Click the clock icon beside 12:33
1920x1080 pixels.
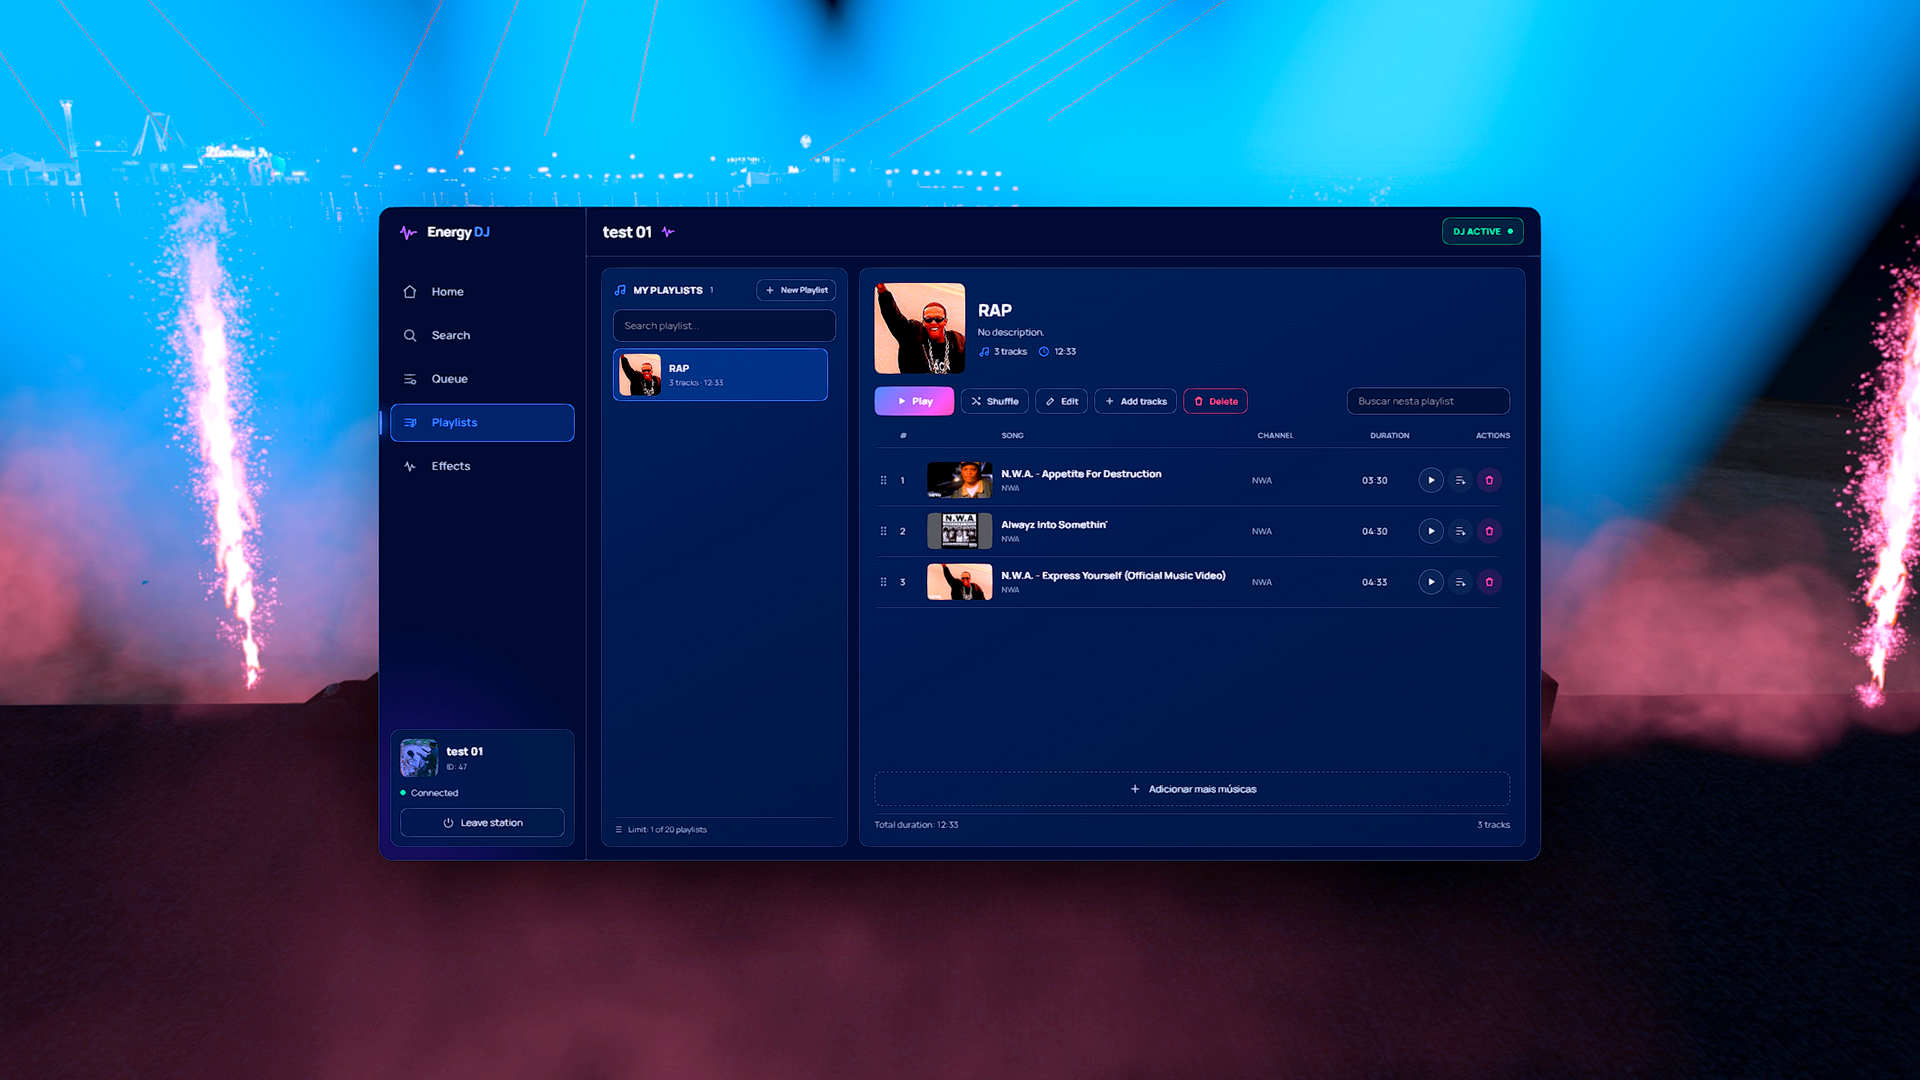tap(1044, 352)
